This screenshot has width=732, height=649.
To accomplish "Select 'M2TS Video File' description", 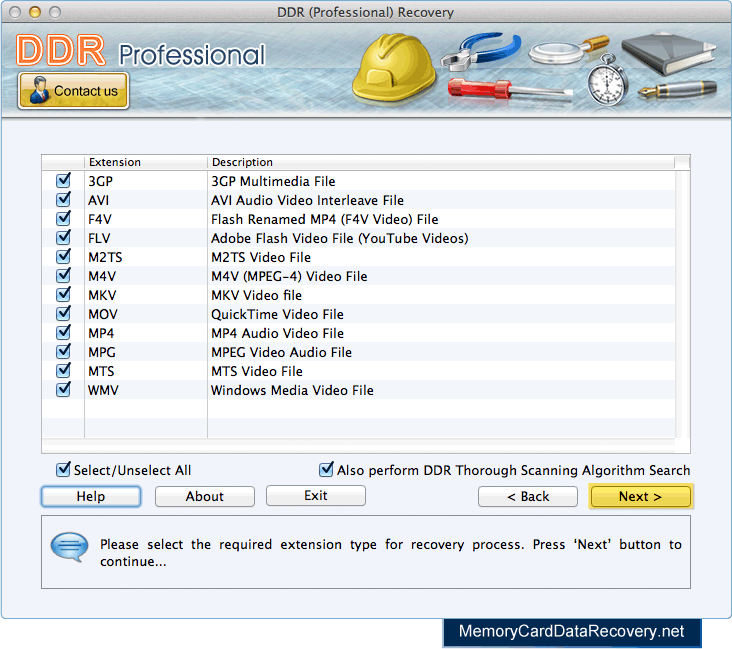I will pos(261,257).
